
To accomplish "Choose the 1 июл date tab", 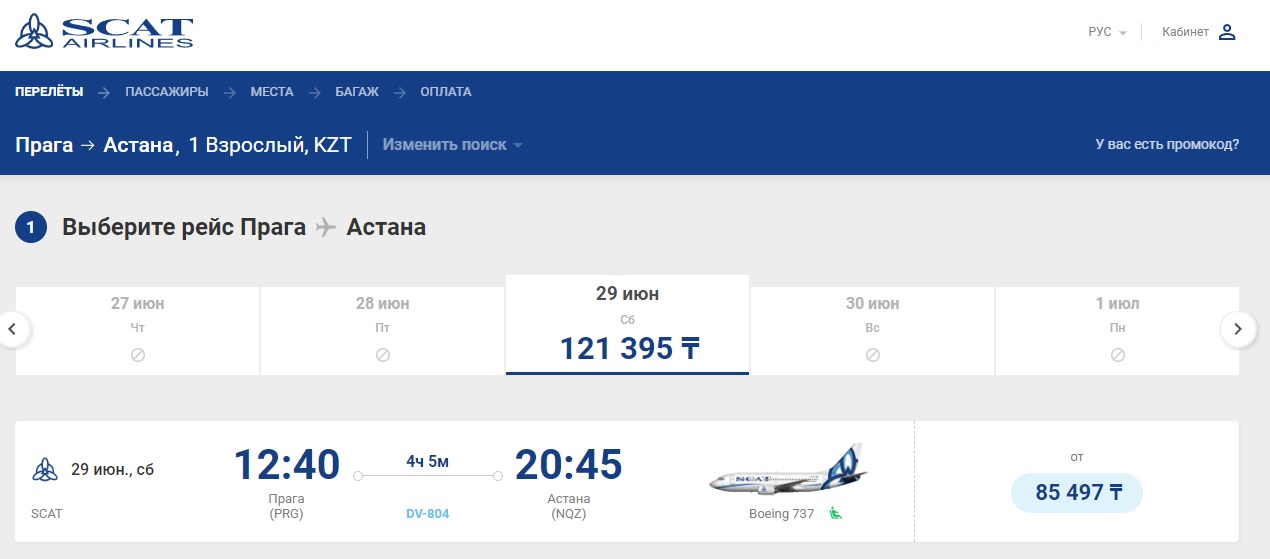I will pos(1117,331).
